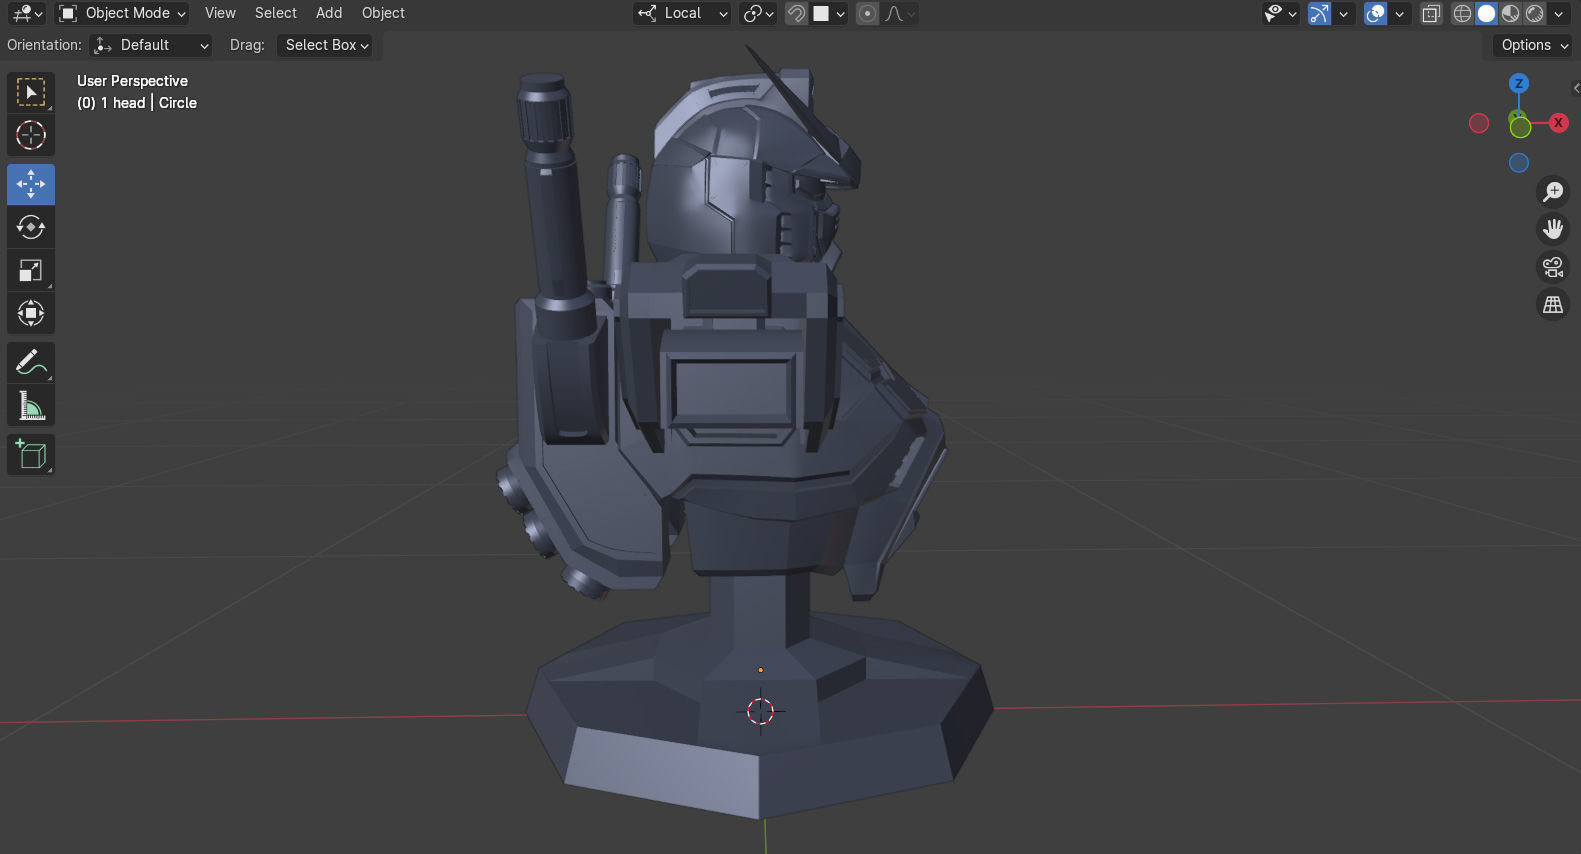
Task: Click the zoom view magnifier icon
Action: [1553, 192]
